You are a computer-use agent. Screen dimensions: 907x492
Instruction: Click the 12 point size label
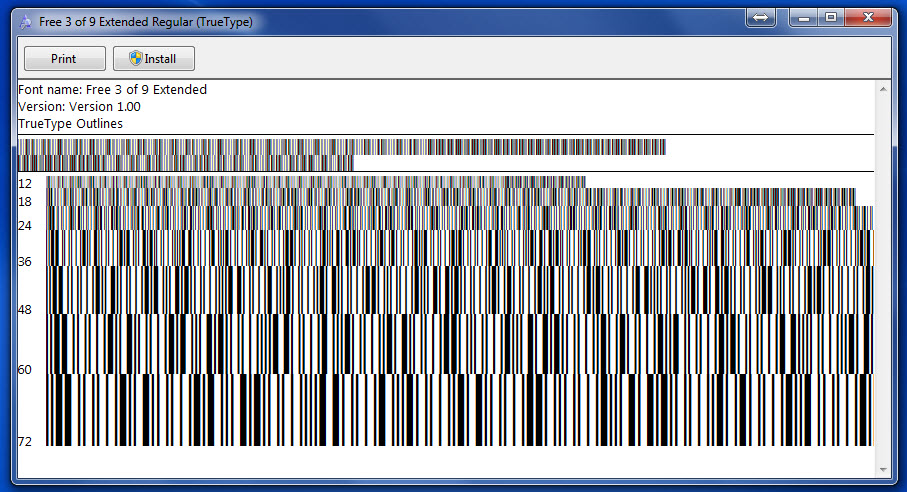(25, 184)
